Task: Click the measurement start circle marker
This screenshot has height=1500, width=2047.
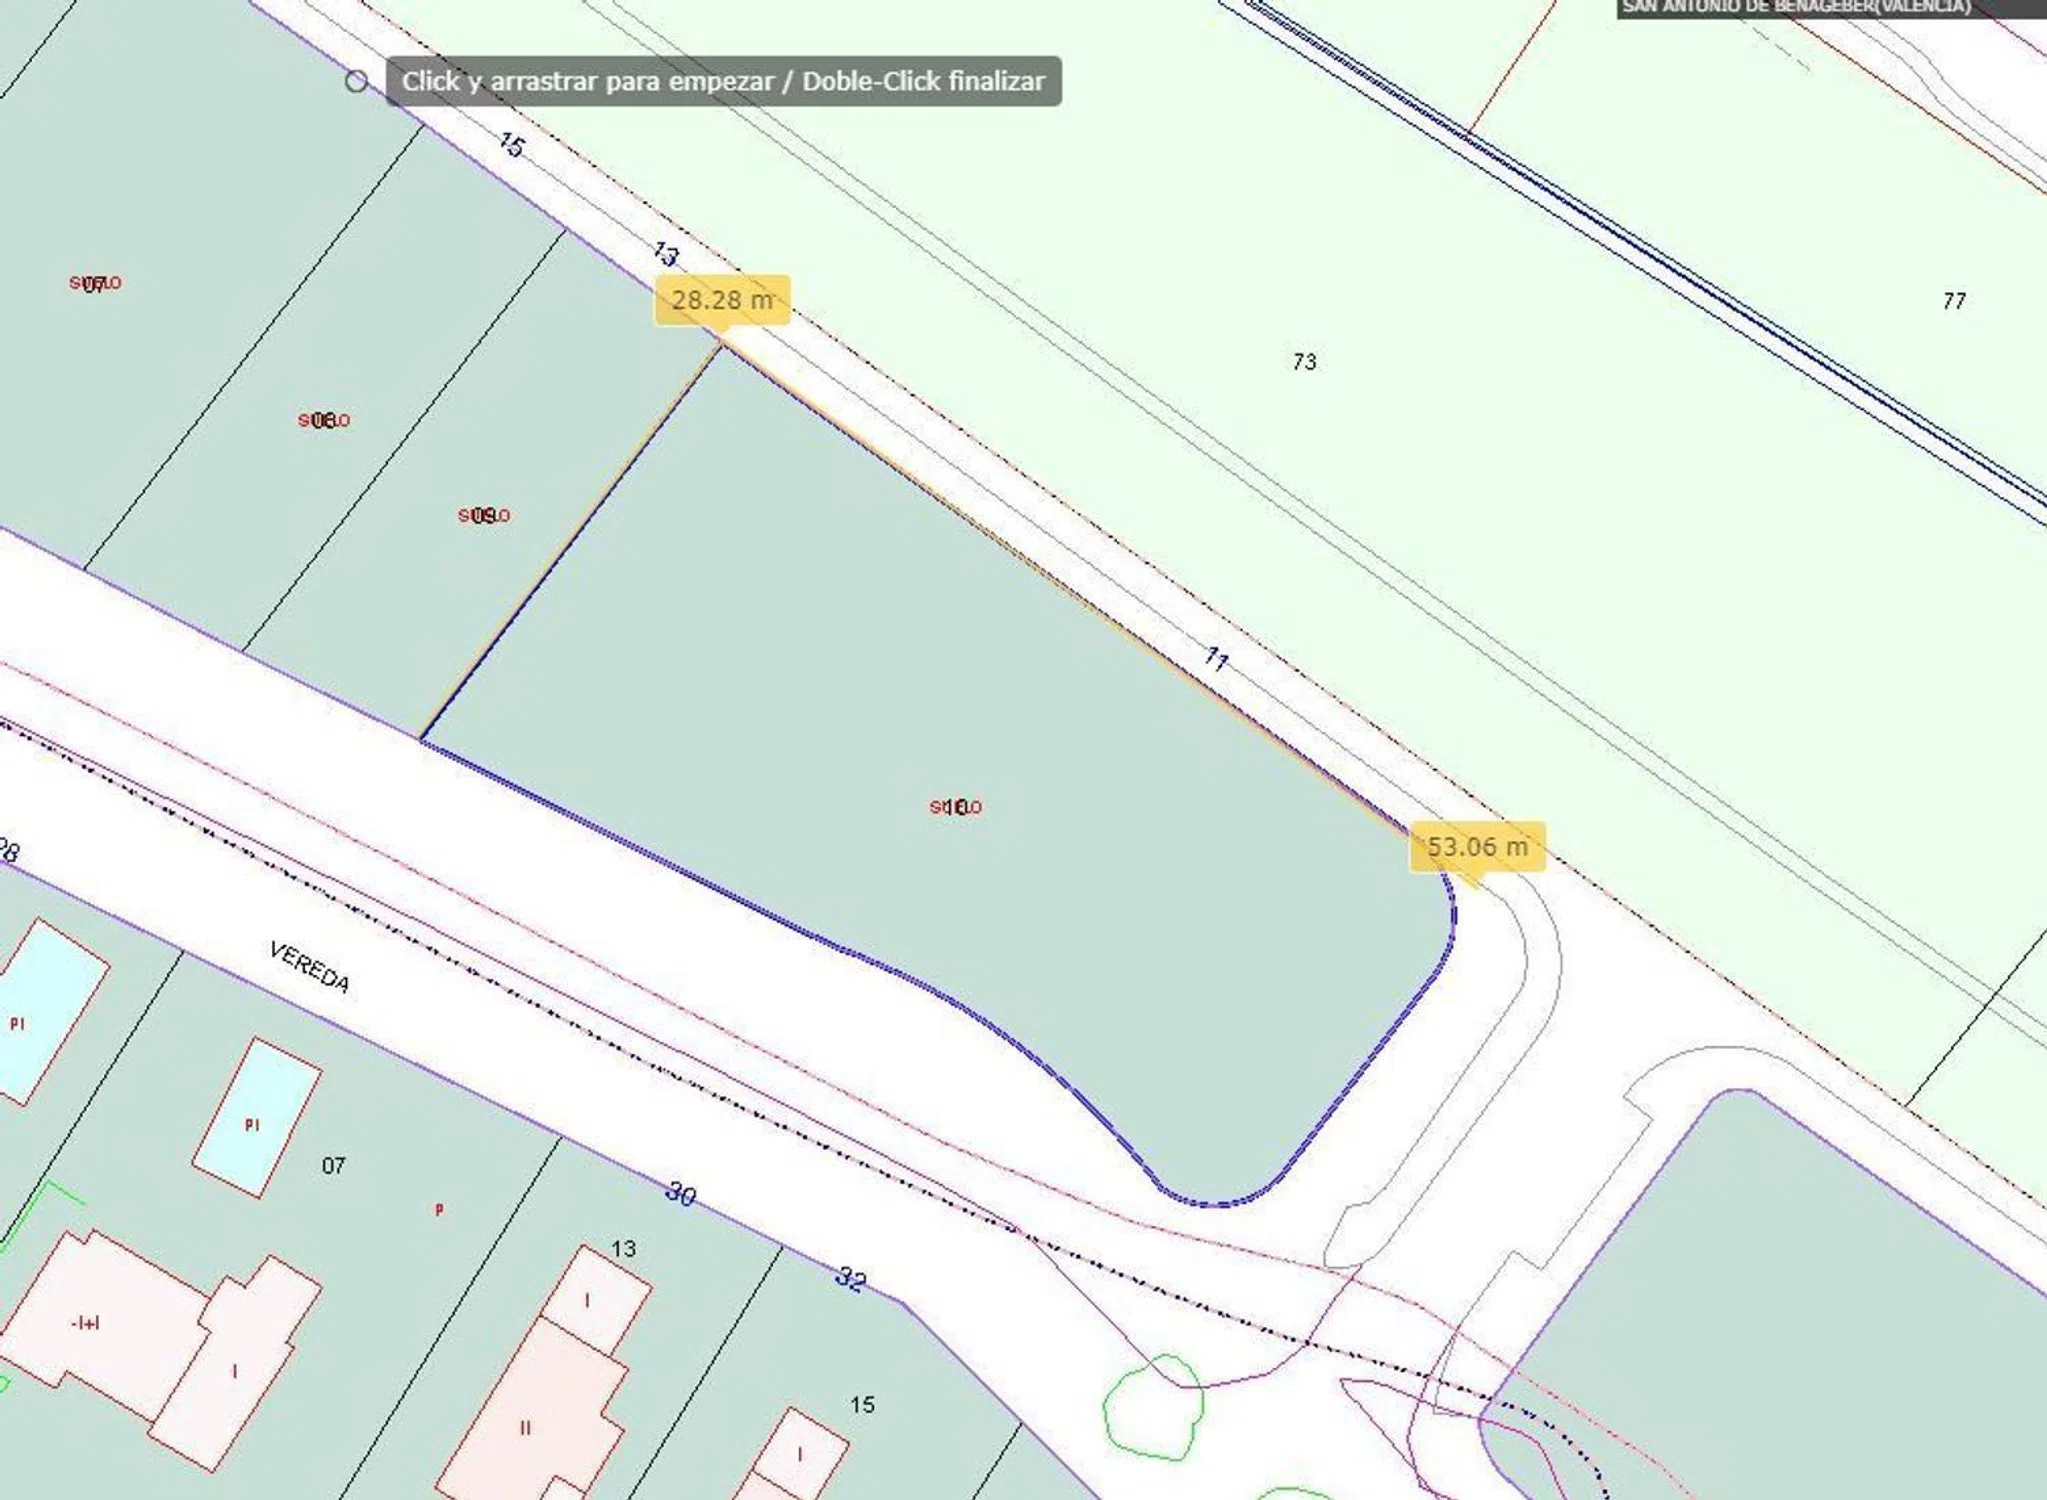Action: 356,81
